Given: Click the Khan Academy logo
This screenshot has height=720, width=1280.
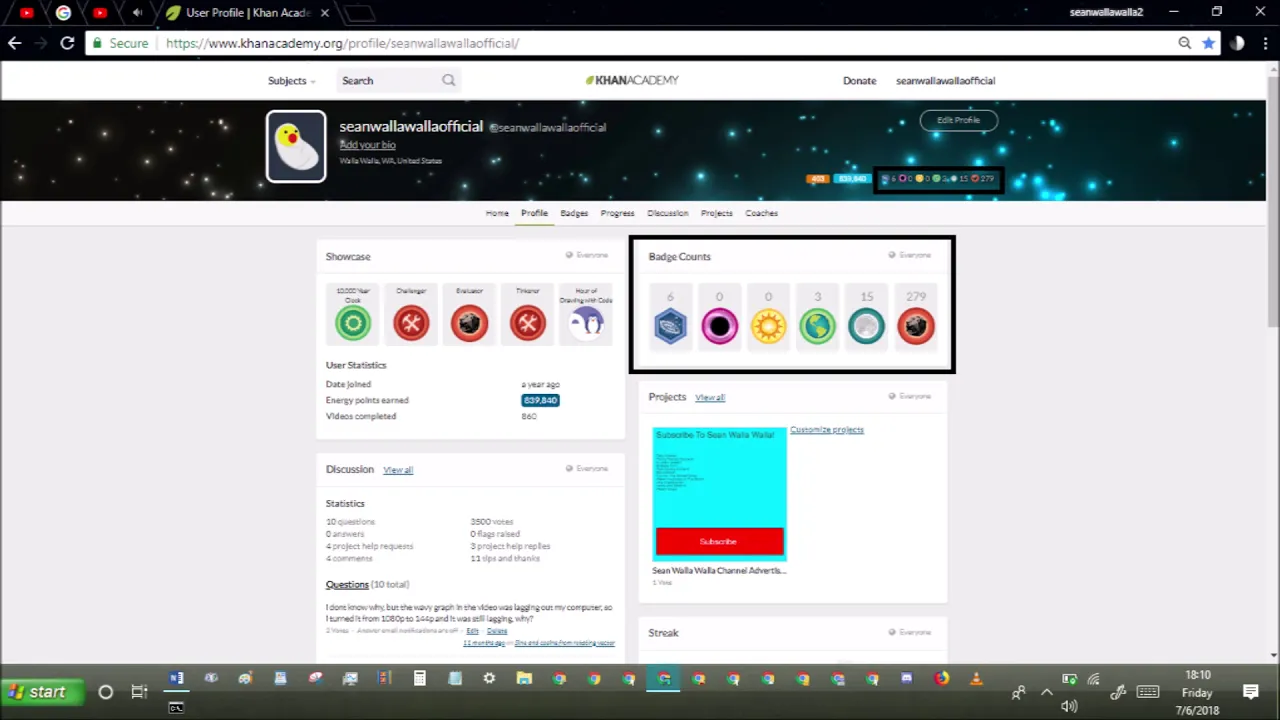Looking at the screenshot, I should pos(632,80).
